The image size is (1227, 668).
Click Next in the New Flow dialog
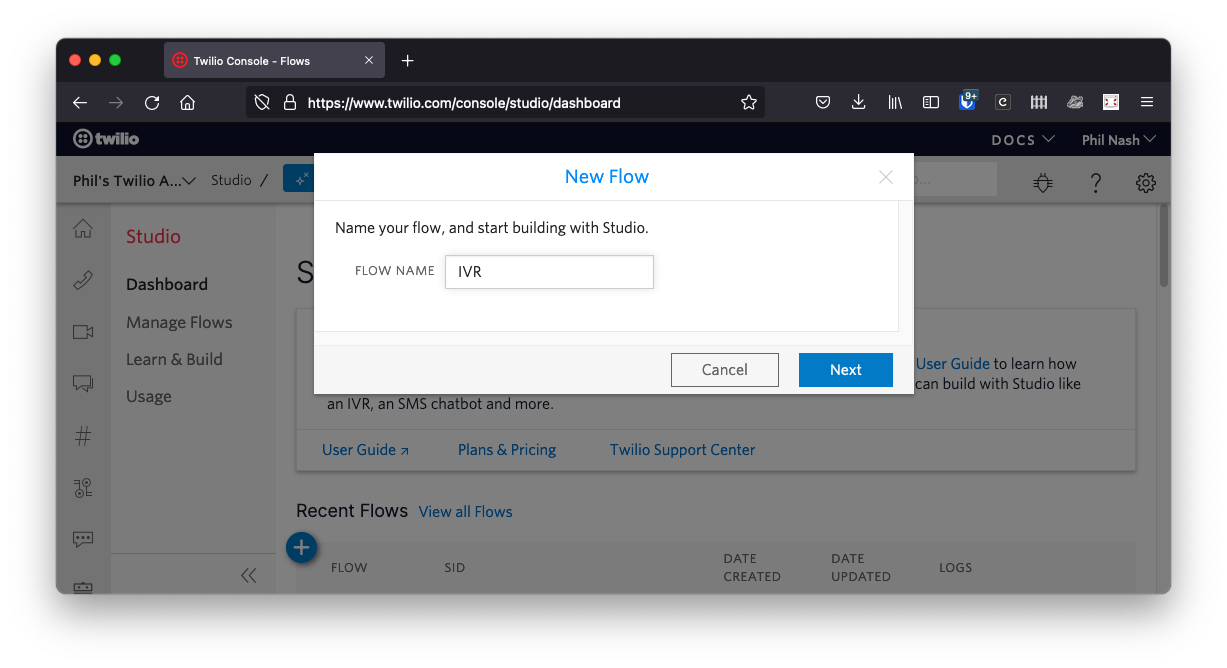coord(846,370)
